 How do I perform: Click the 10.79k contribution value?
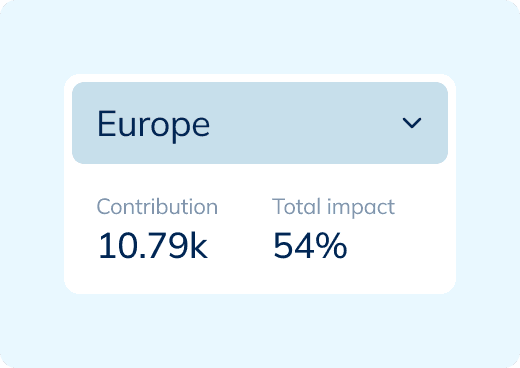pyautogui.click(x=153, y=246)
